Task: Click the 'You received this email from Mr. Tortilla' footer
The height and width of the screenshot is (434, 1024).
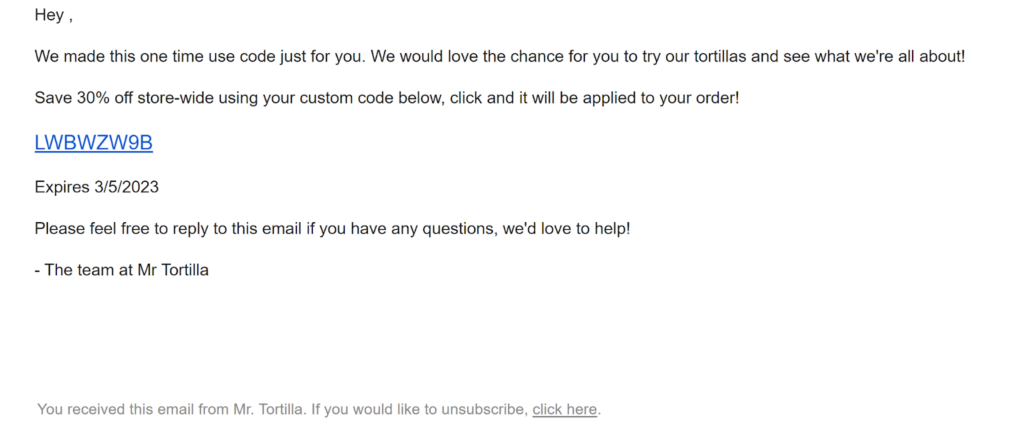Action: (319, 410)
